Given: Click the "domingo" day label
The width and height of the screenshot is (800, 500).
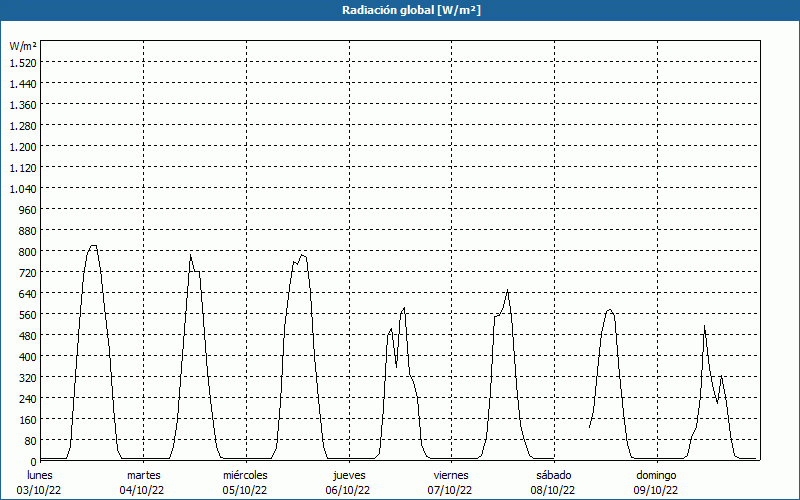Looking at the screenshot, I should pyautogui.click(x=656, y=475).
